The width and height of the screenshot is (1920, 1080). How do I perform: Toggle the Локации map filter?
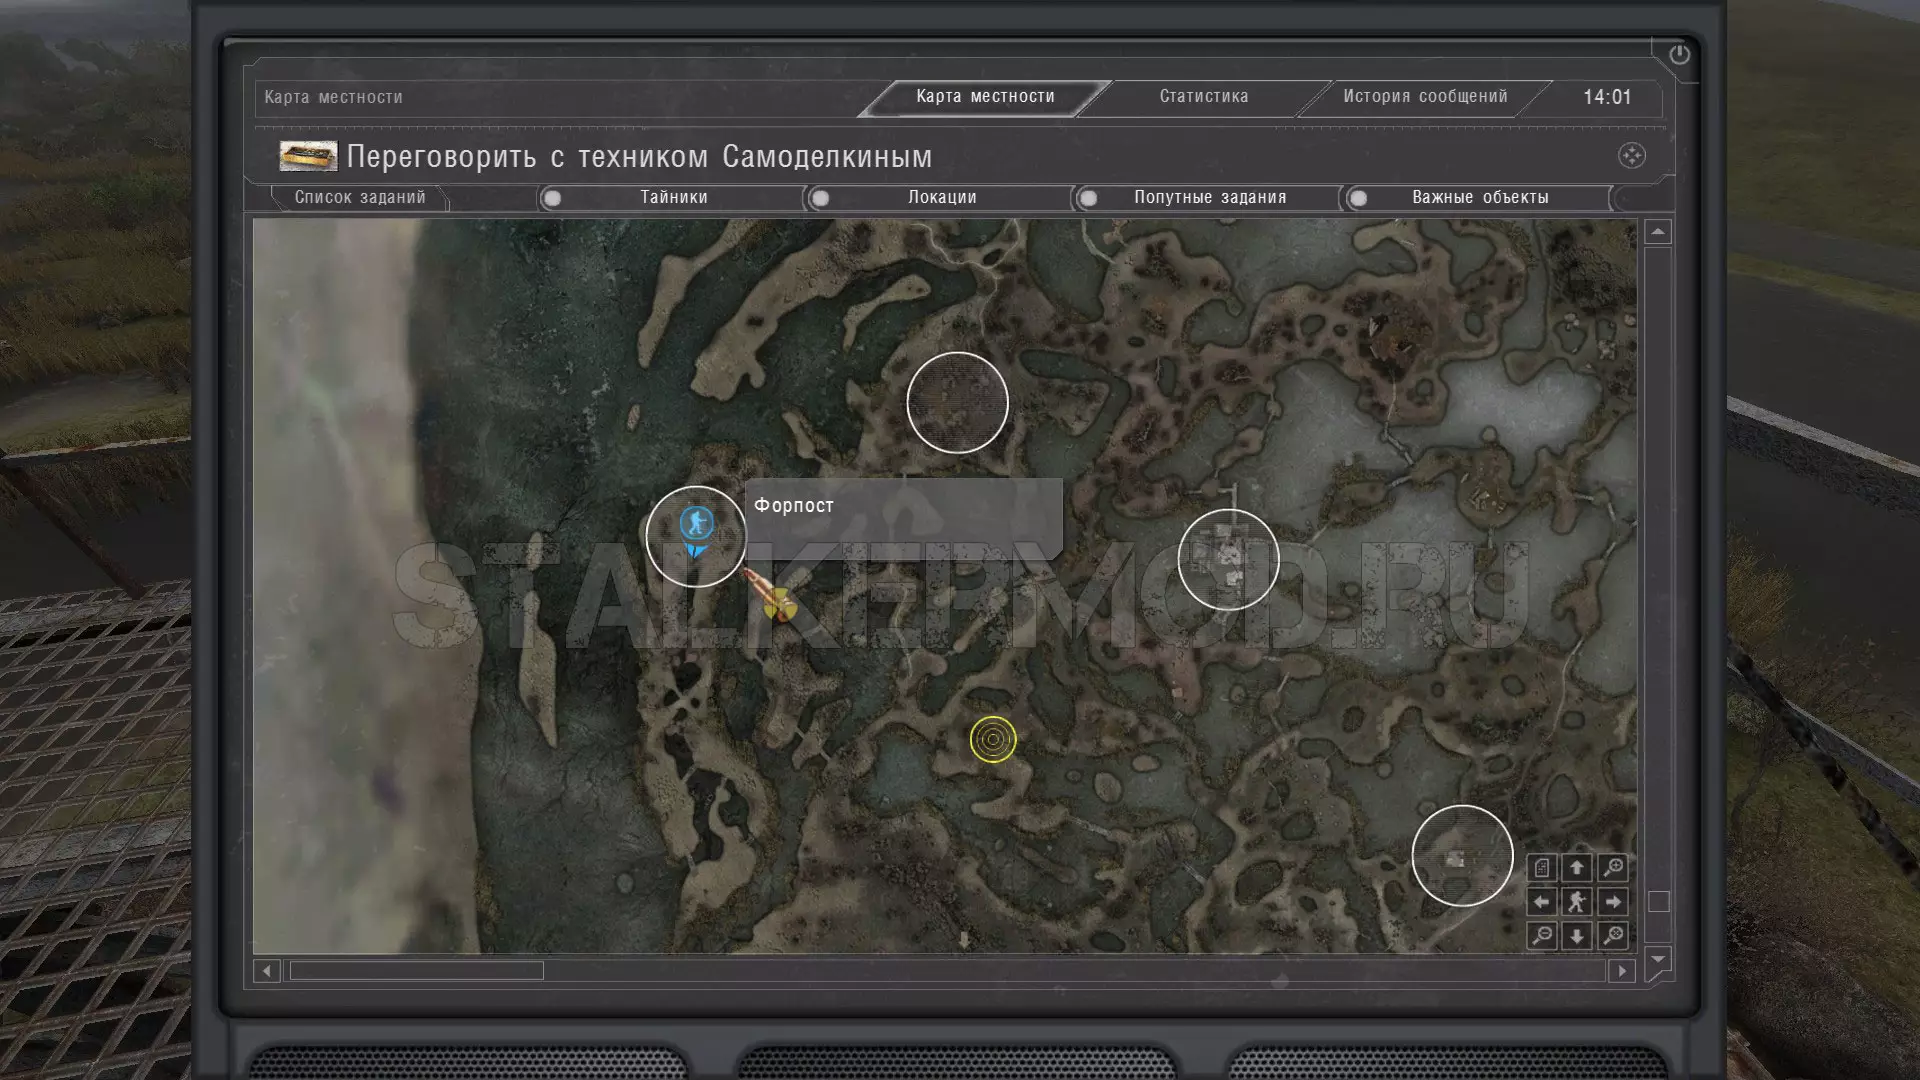point(941,198)
